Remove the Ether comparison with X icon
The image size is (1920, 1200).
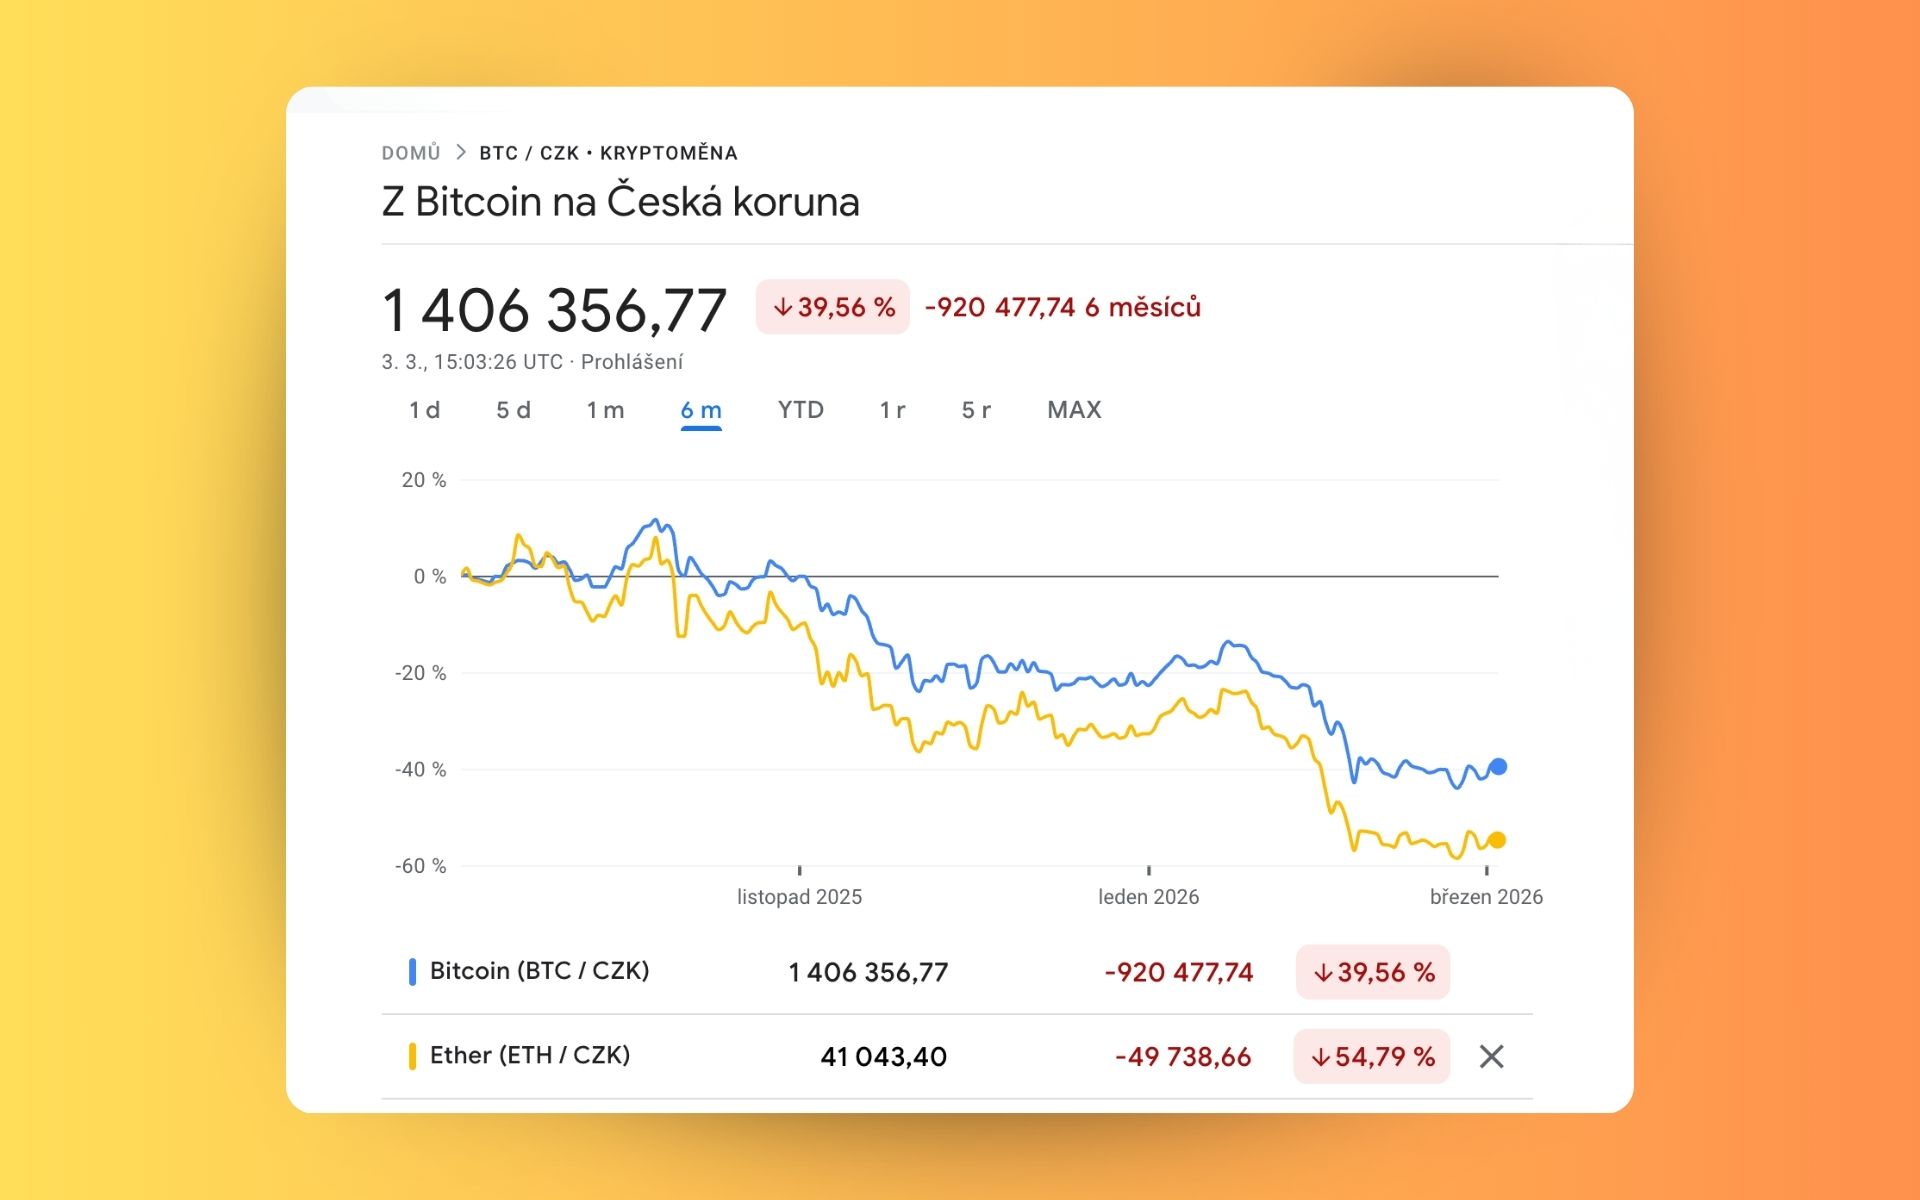click(x=1491, y=1056)
